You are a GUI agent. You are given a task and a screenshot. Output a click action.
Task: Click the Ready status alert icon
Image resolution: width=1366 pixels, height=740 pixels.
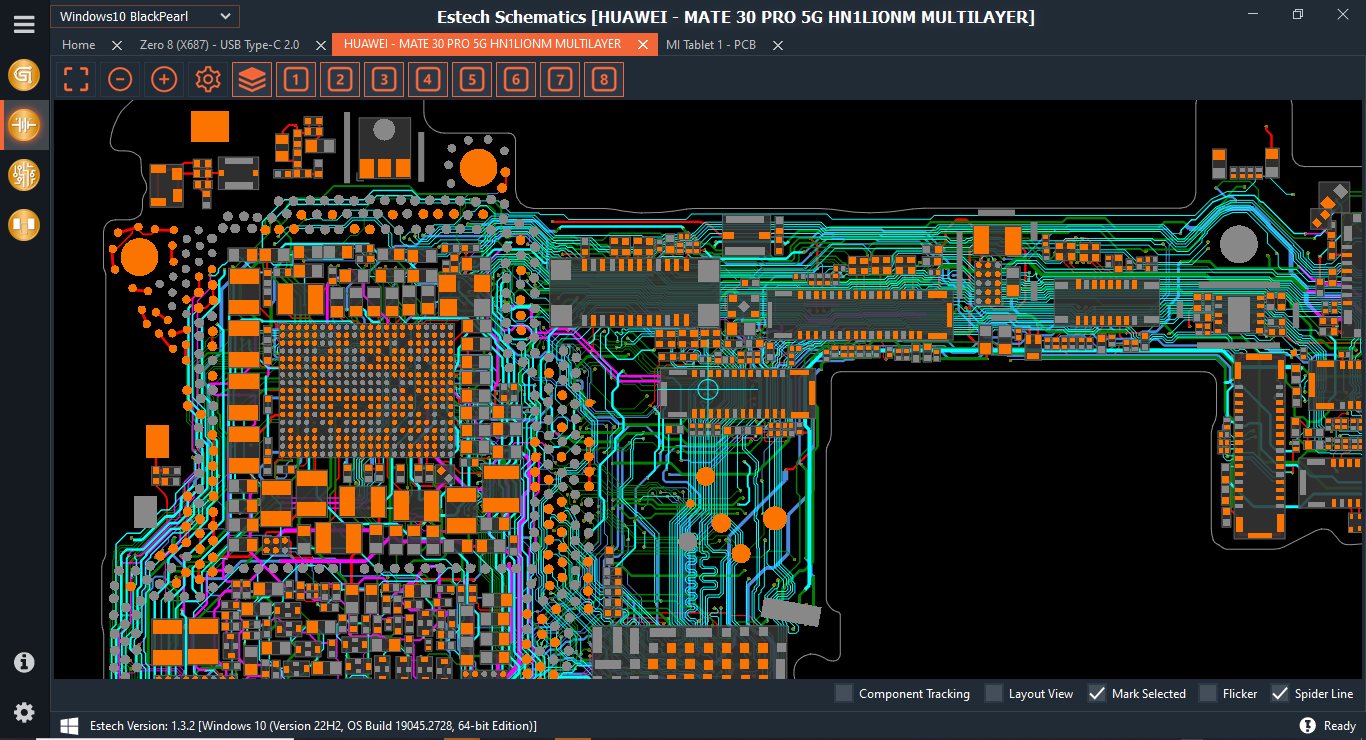(x=1307, y=725)
